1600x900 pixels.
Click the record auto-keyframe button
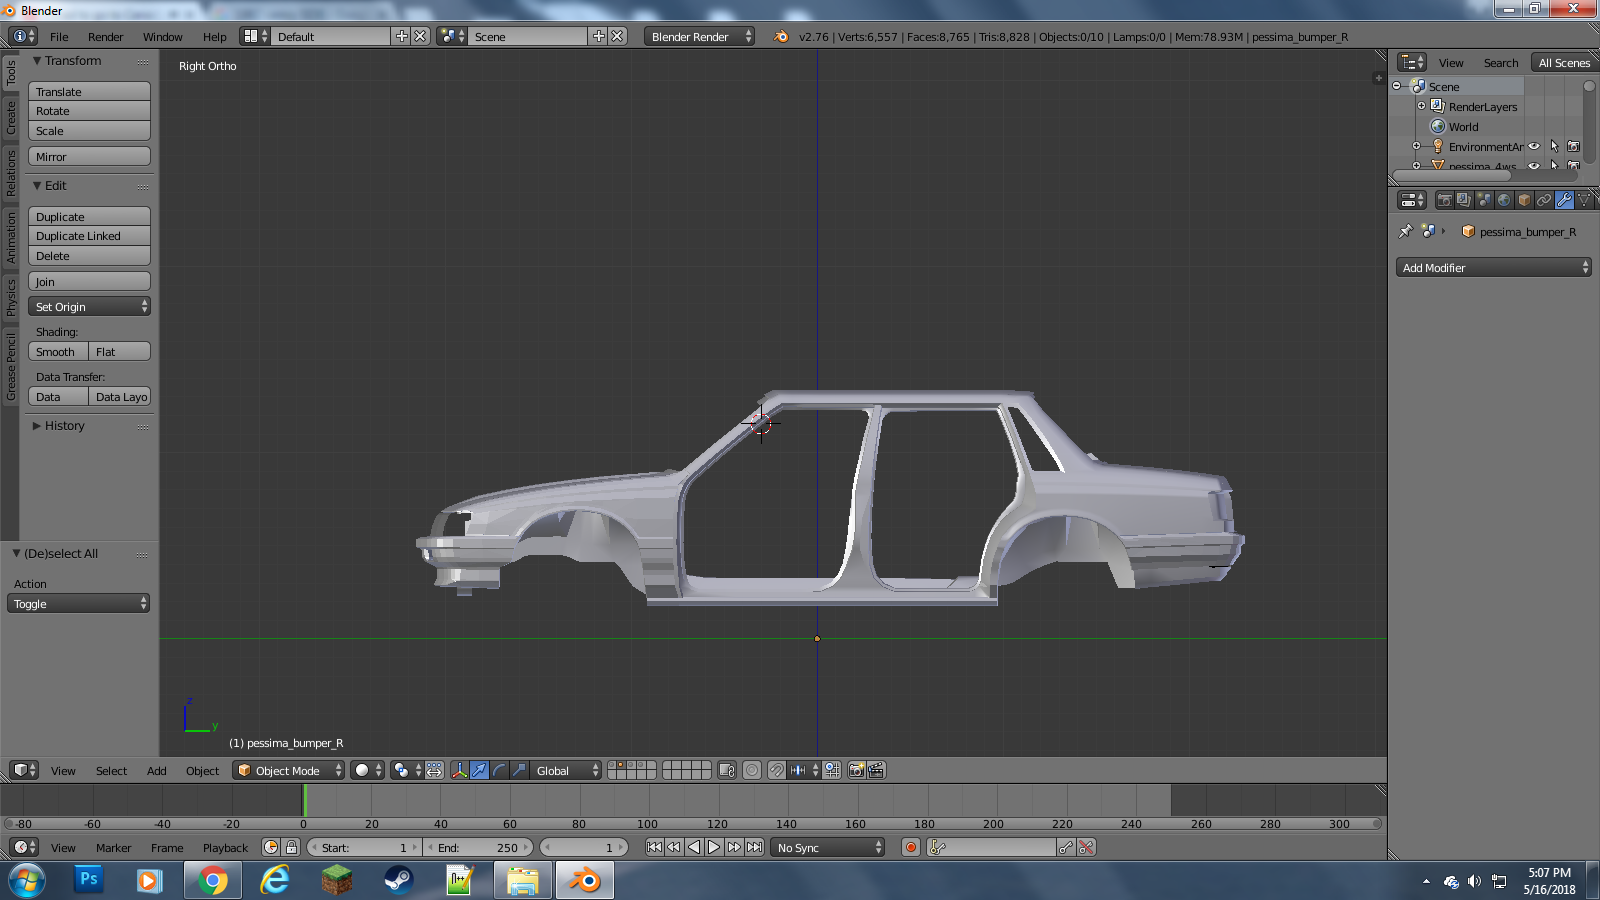pyautogui.click(x=910, y=847)
